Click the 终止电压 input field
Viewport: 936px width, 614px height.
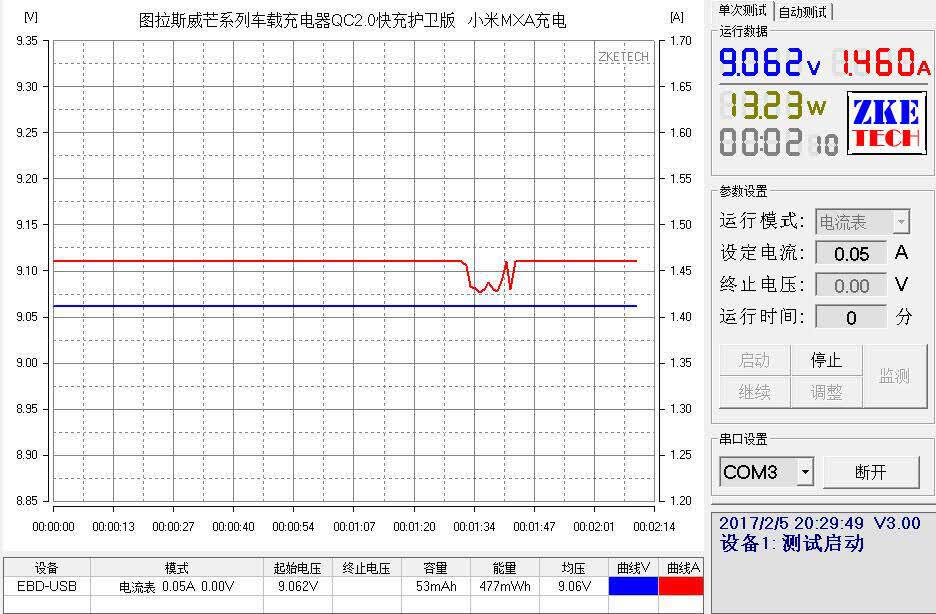point(851,285)
